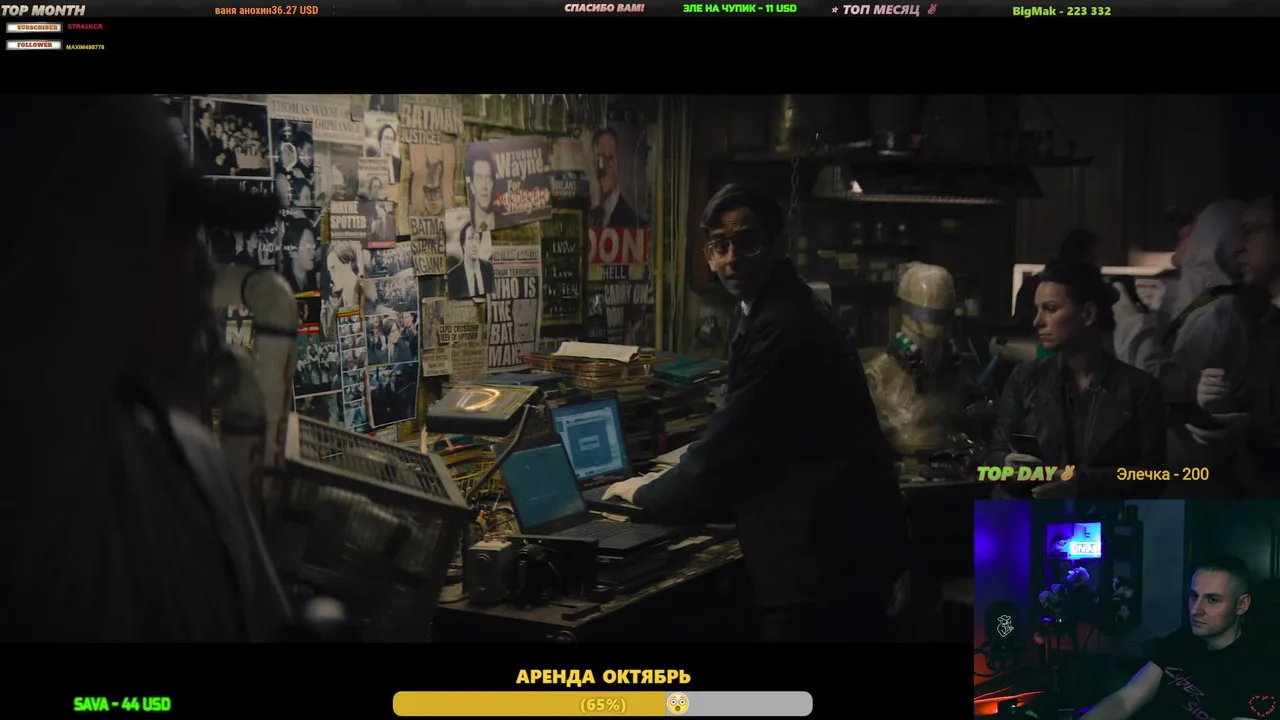This screenshot has width=1280, height=720.
Task: Click the АРЕНДА ОКТЯБРЬ goal progress bar
Action: pyautogui.click(x=602, y=704)
